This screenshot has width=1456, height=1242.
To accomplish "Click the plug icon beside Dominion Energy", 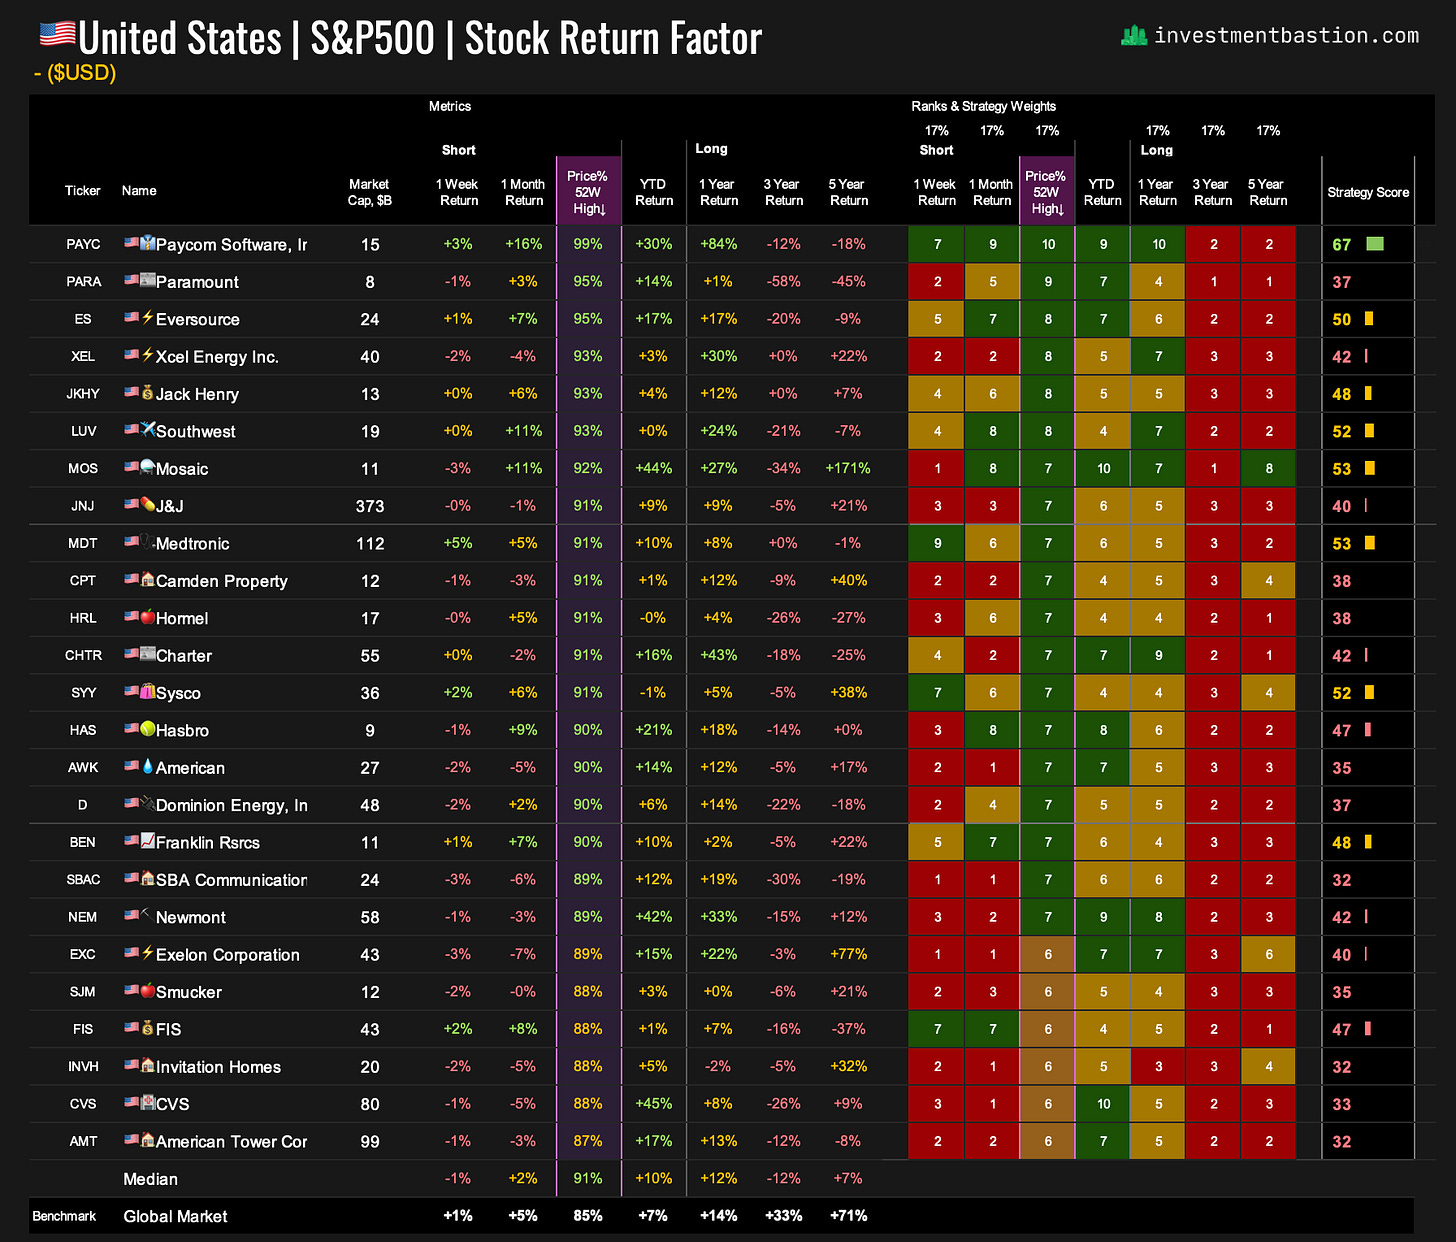I will (148, 803).
